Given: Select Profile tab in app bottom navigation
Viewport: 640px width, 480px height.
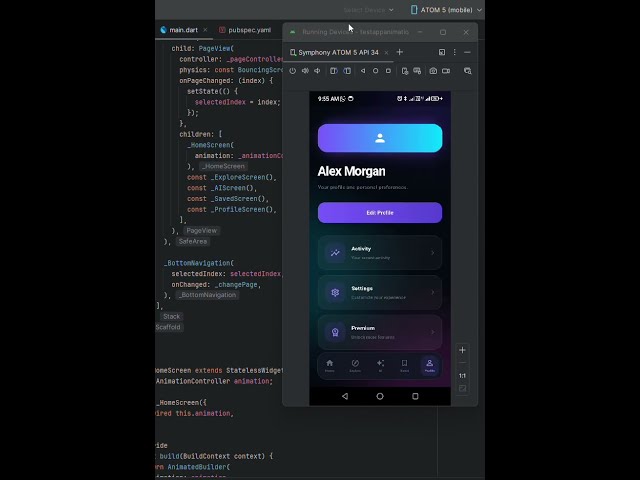Looking at the screenshot, I should pos(429,366).
